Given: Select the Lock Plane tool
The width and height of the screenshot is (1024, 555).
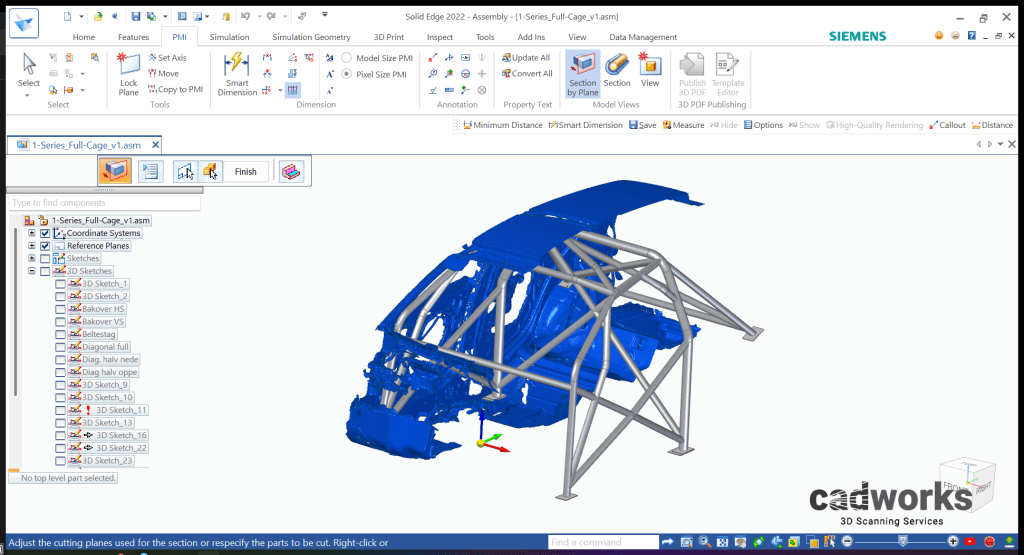Looking at the screenshot, I should [x=129, y=75].
